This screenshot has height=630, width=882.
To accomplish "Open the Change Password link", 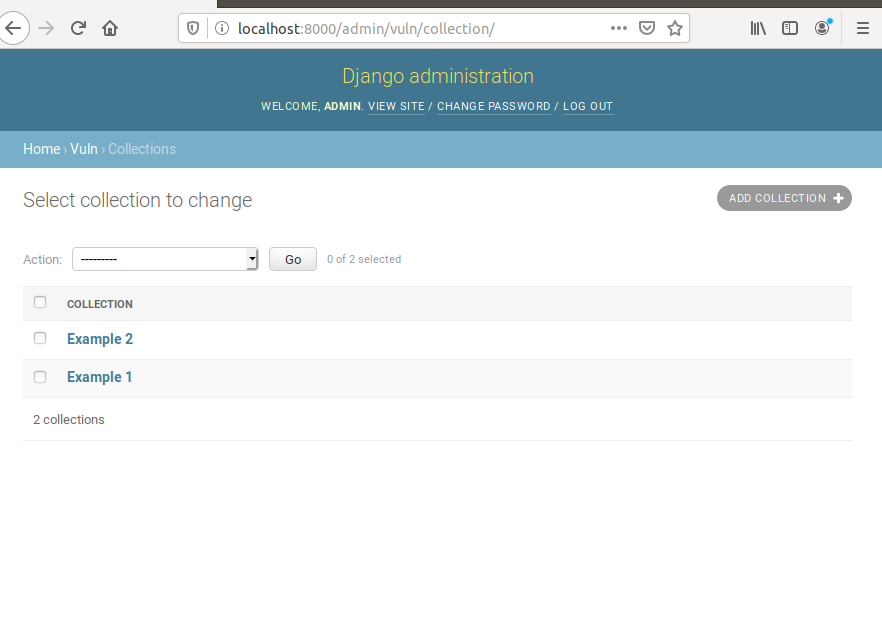I will point(493,106).
